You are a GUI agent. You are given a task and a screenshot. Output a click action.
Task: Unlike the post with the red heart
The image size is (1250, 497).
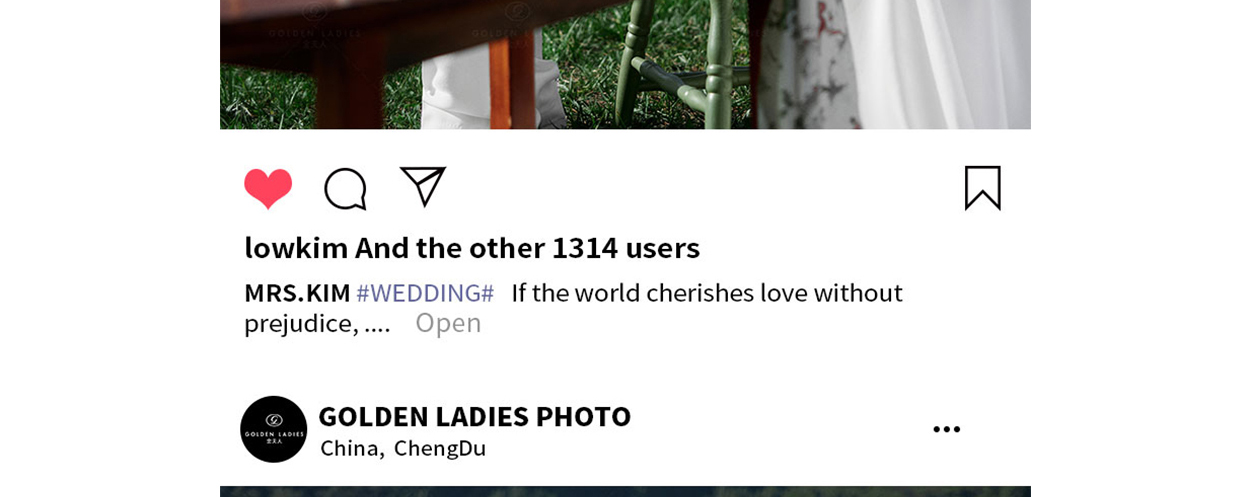(268, 188)
